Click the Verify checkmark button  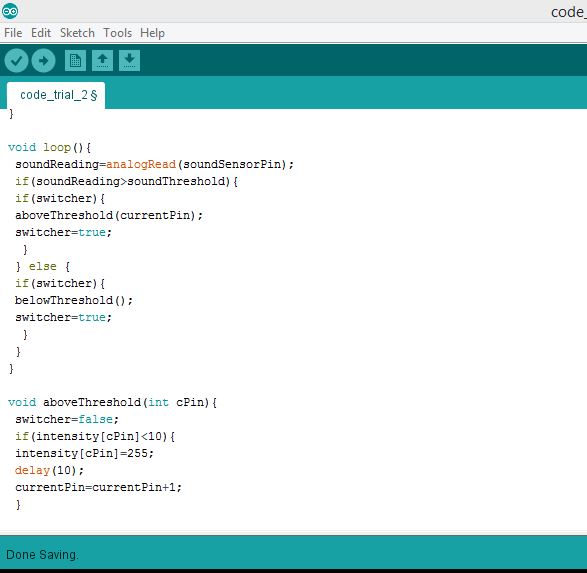pos(16,60)
